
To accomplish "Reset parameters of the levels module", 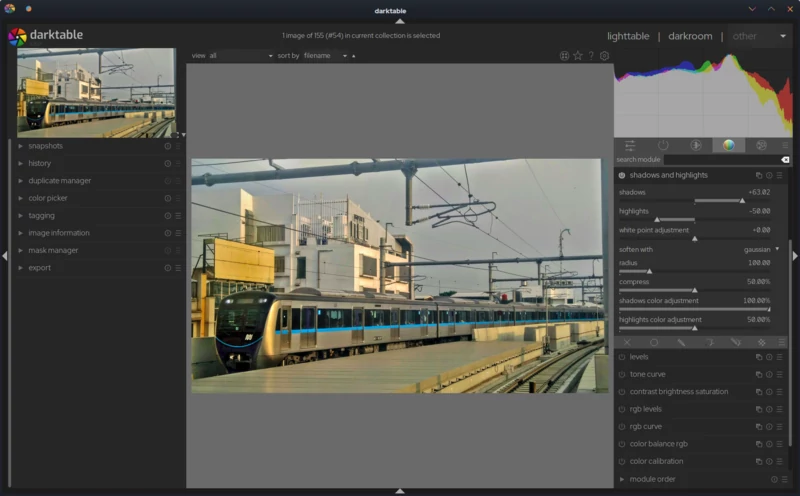I will point(769,357).
